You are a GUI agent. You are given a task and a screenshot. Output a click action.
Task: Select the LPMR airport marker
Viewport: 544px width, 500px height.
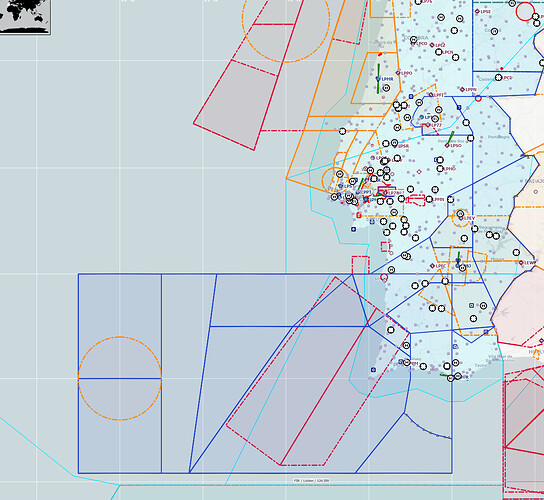(378, 79)
